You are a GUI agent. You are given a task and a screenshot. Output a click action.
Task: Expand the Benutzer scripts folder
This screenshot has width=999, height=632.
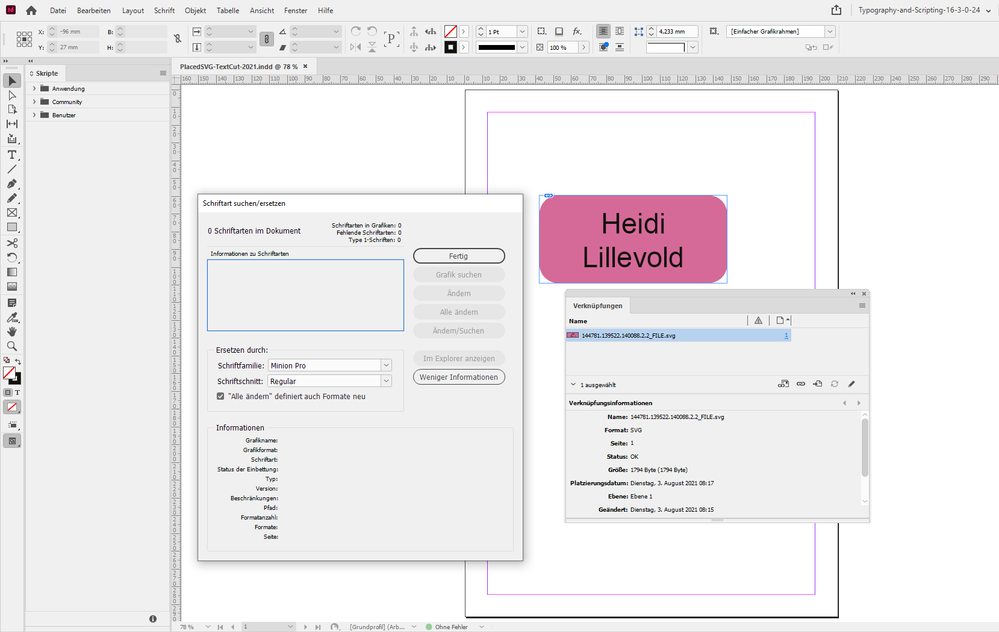(34, 115)
